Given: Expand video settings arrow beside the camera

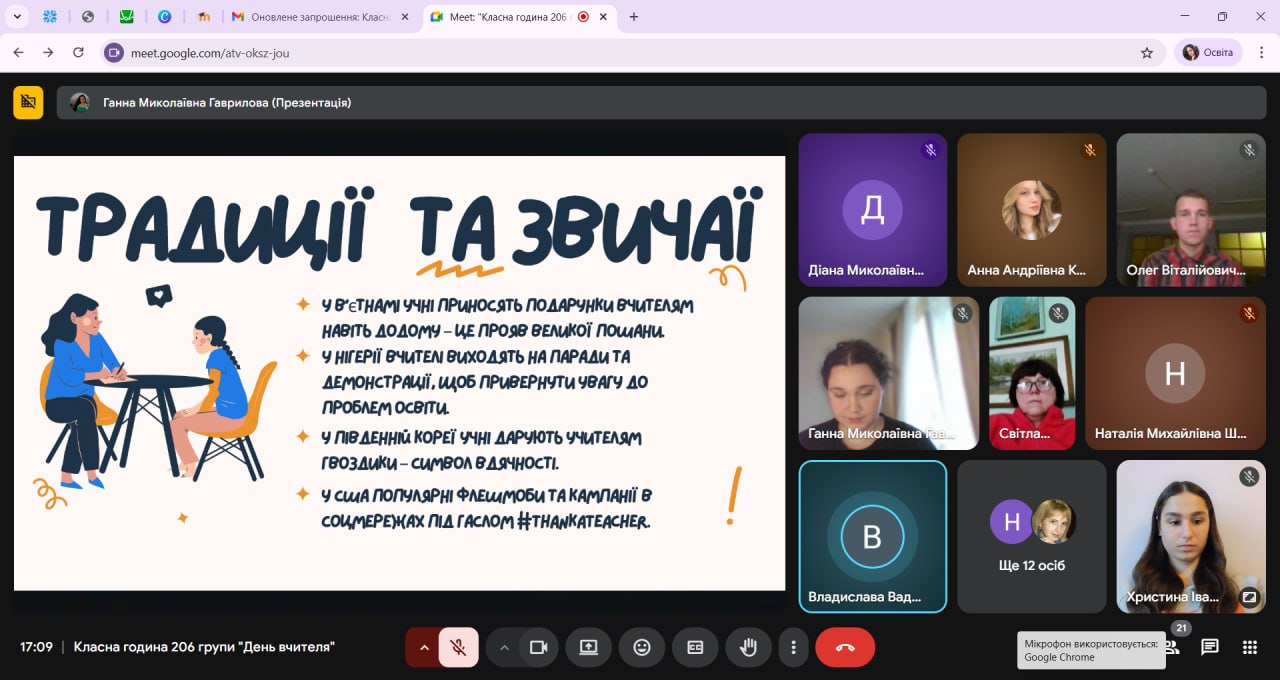Looking at the screenshot, I should [x=504, y=647].
